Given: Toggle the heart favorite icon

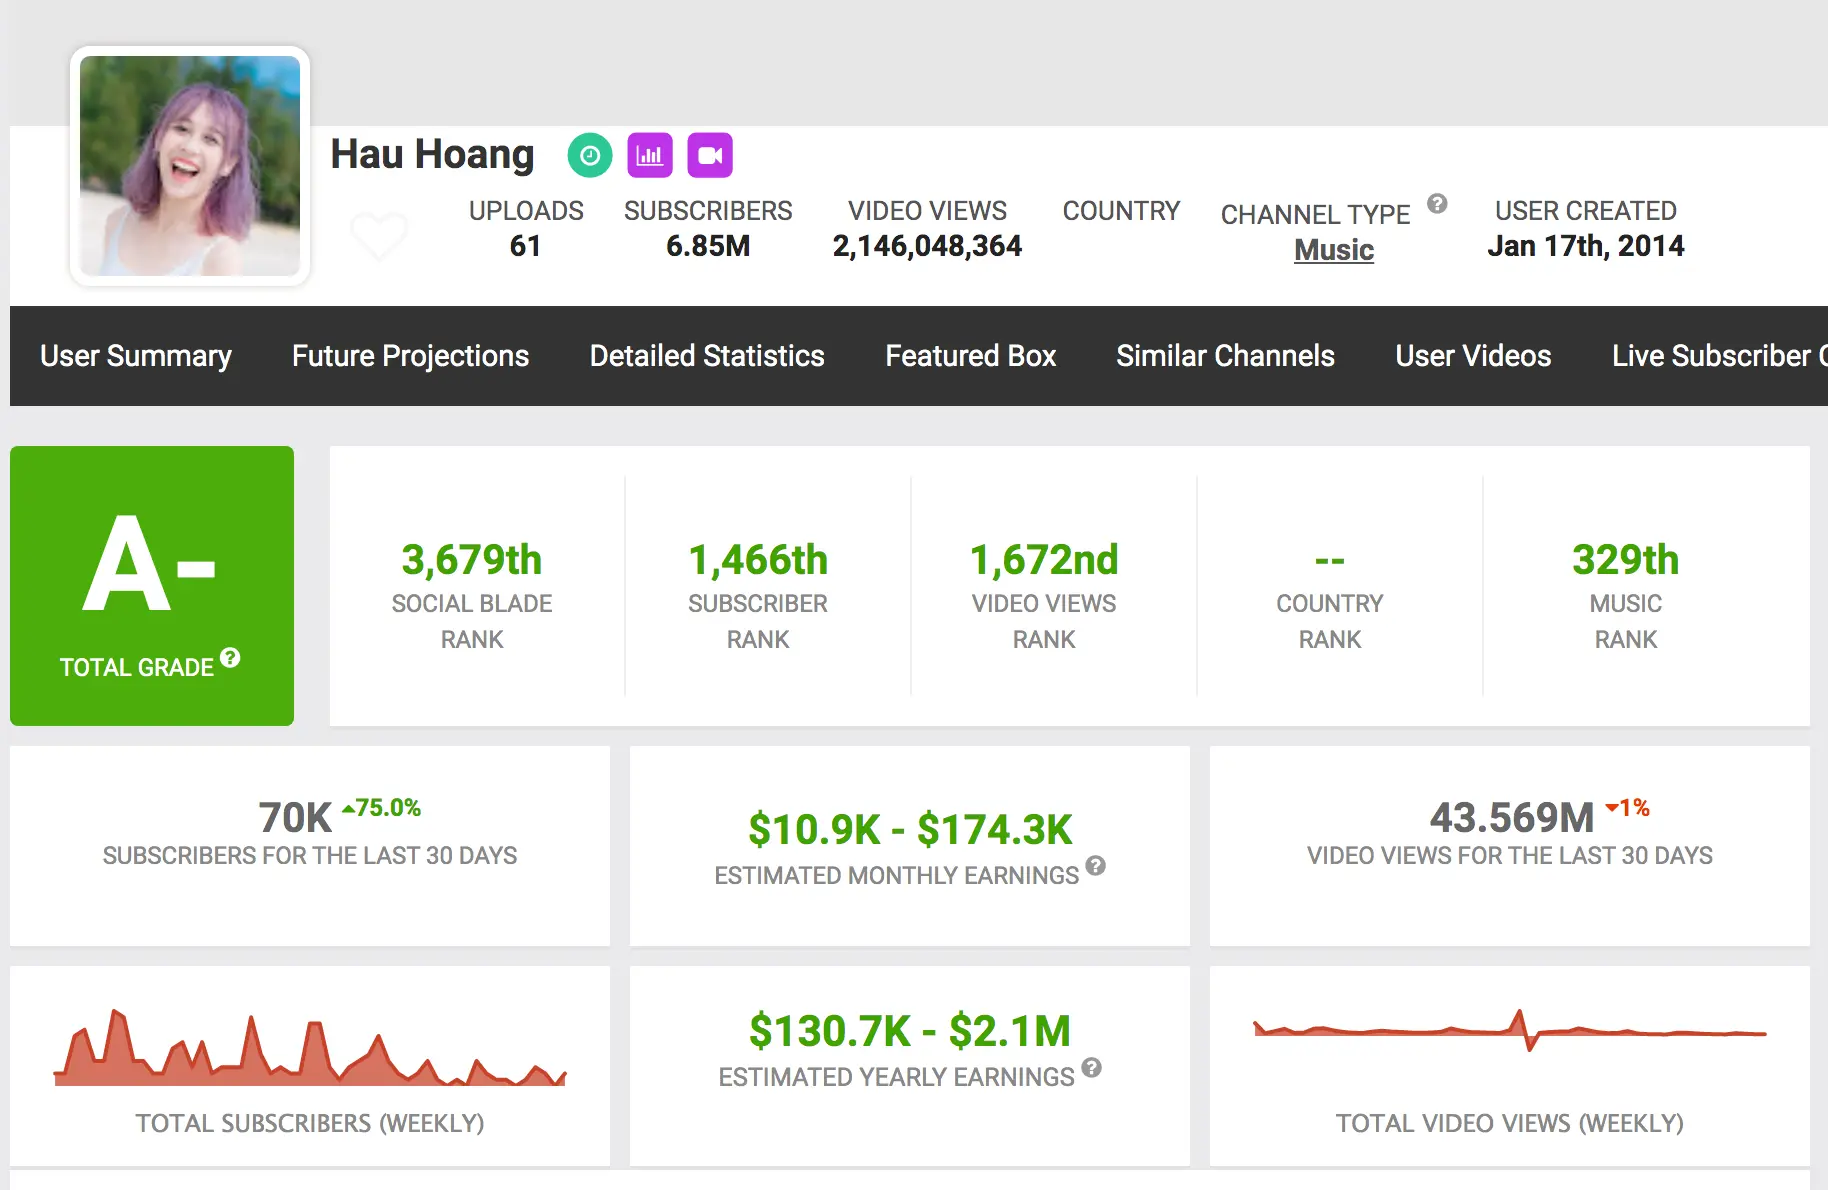Looking at the screenshot, I should pos(379,235).
